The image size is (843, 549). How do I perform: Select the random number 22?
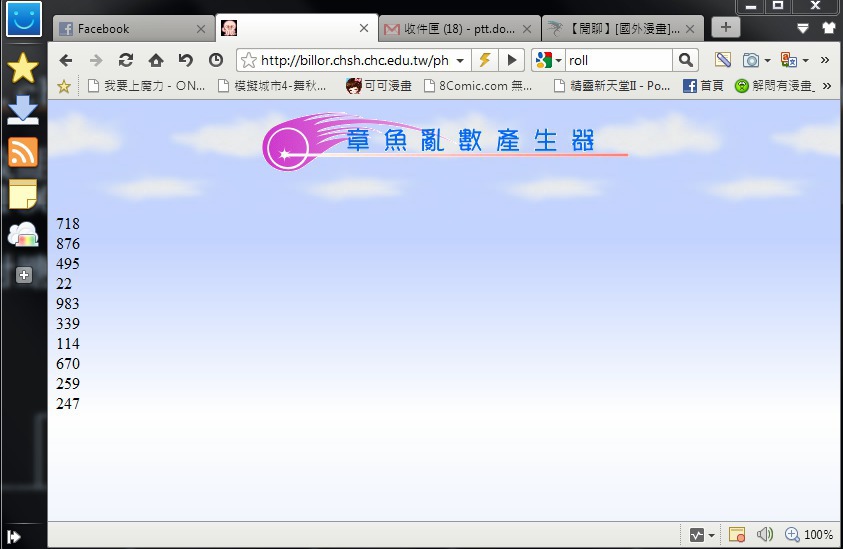tap(64, 284)
